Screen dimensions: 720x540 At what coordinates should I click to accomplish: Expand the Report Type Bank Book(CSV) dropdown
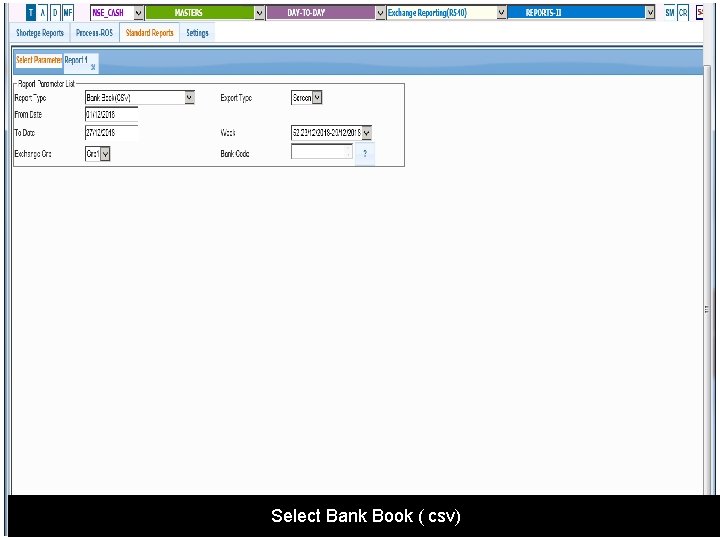pyautogui.click(x=189, y=97)
